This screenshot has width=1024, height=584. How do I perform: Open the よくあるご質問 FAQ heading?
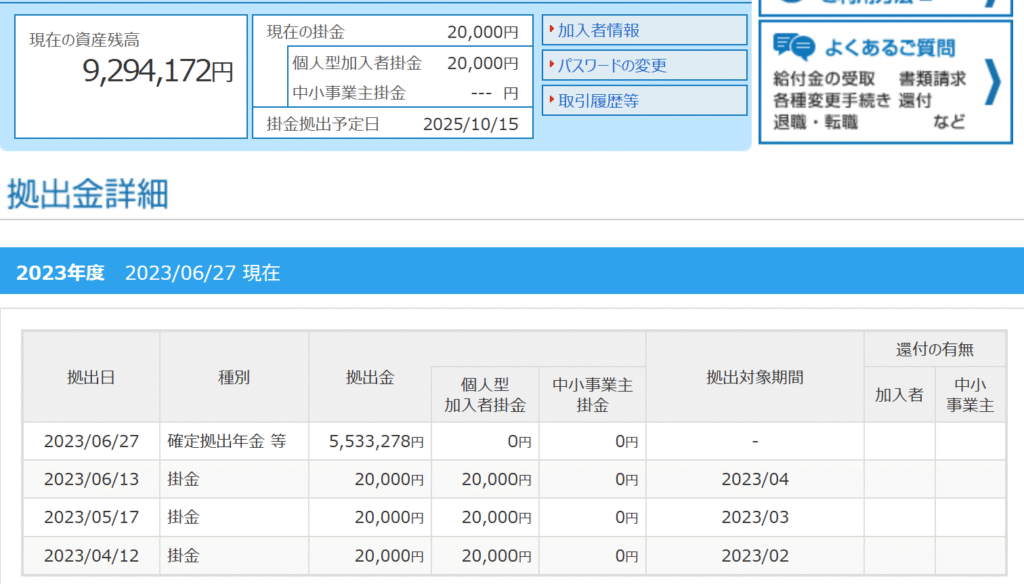(x=889, y=47)
